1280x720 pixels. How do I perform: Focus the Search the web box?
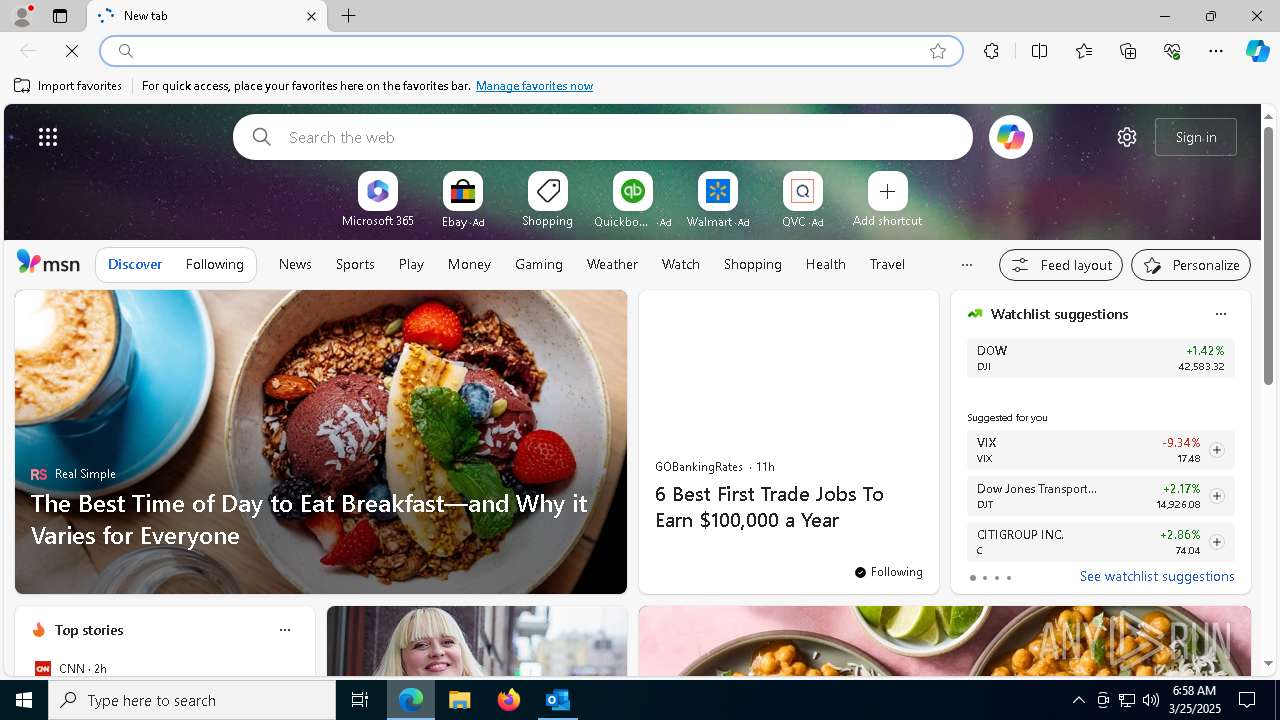tap(603, 137)
